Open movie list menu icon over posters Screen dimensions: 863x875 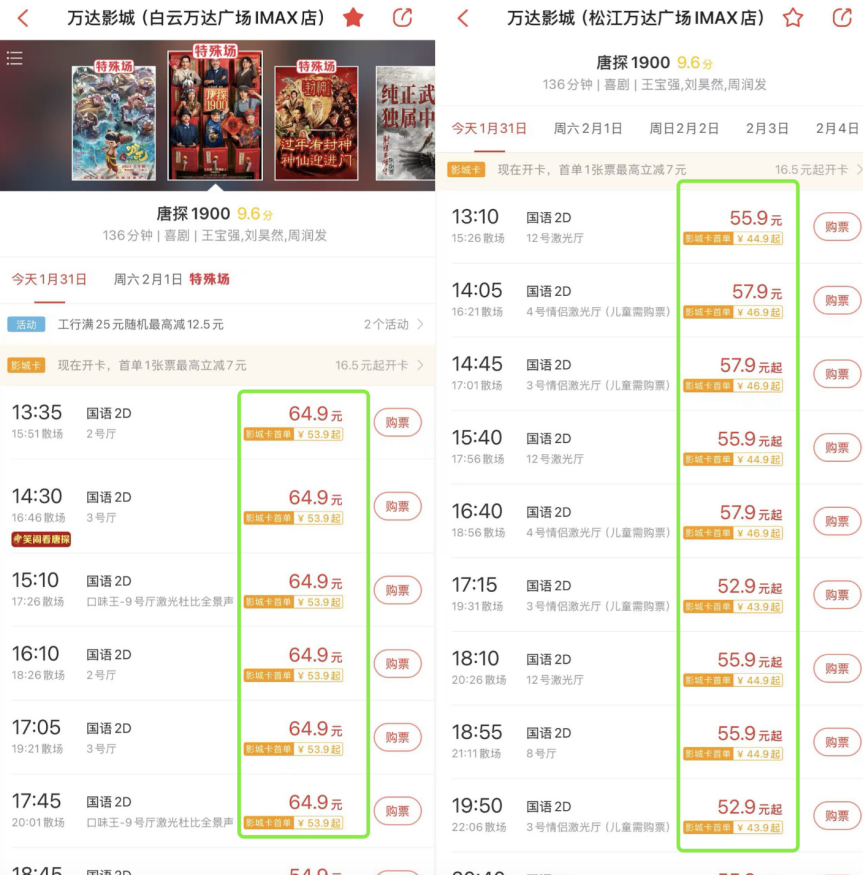point(15,58)
